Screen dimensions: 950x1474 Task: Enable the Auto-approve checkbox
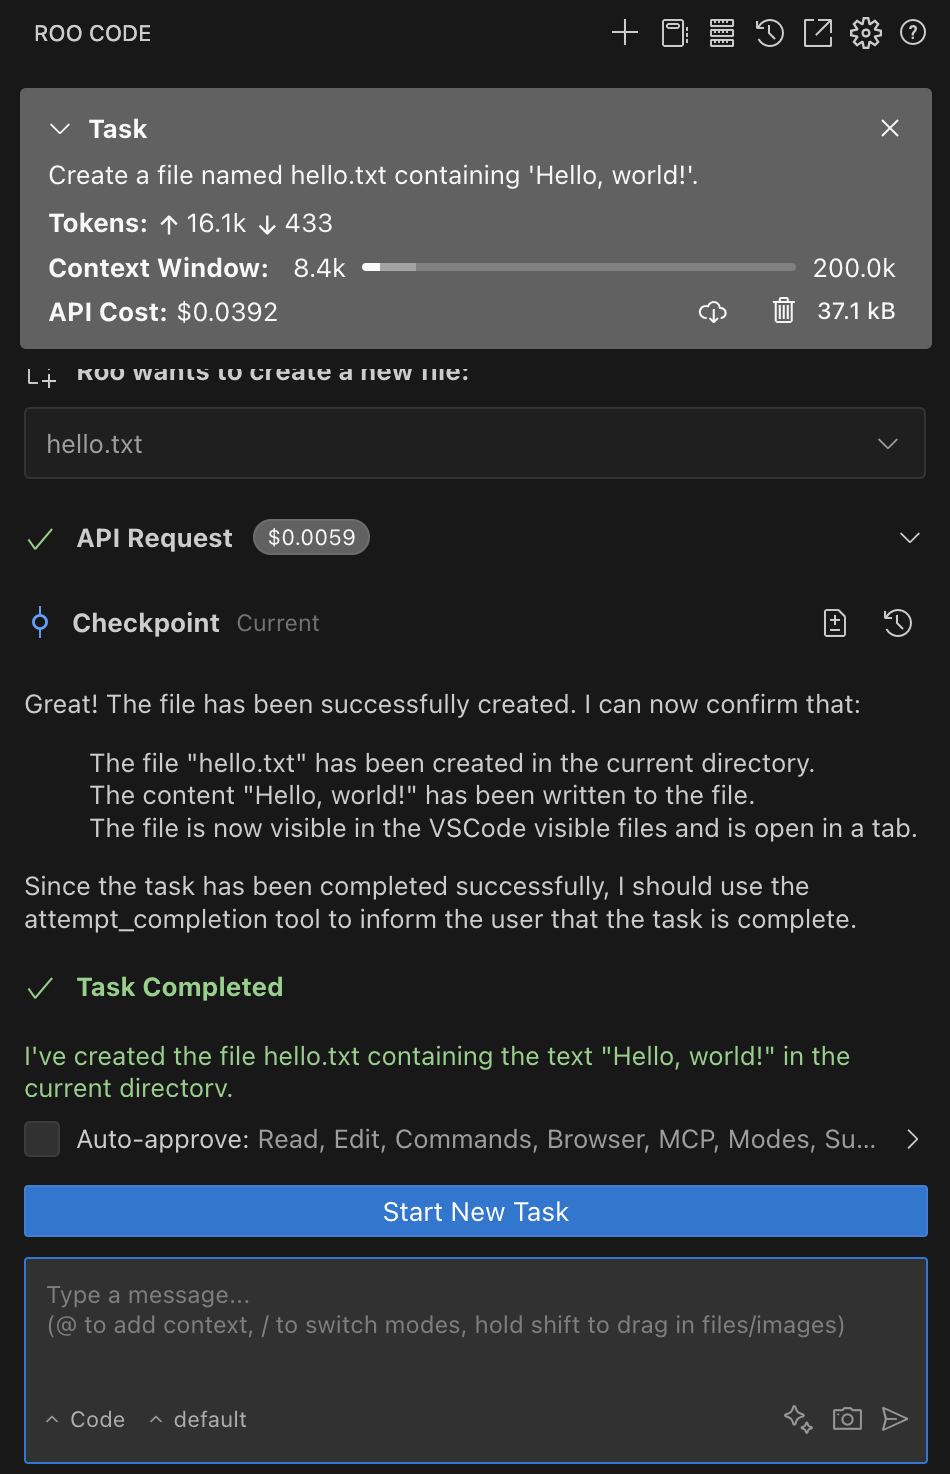tap(42, 1139)
